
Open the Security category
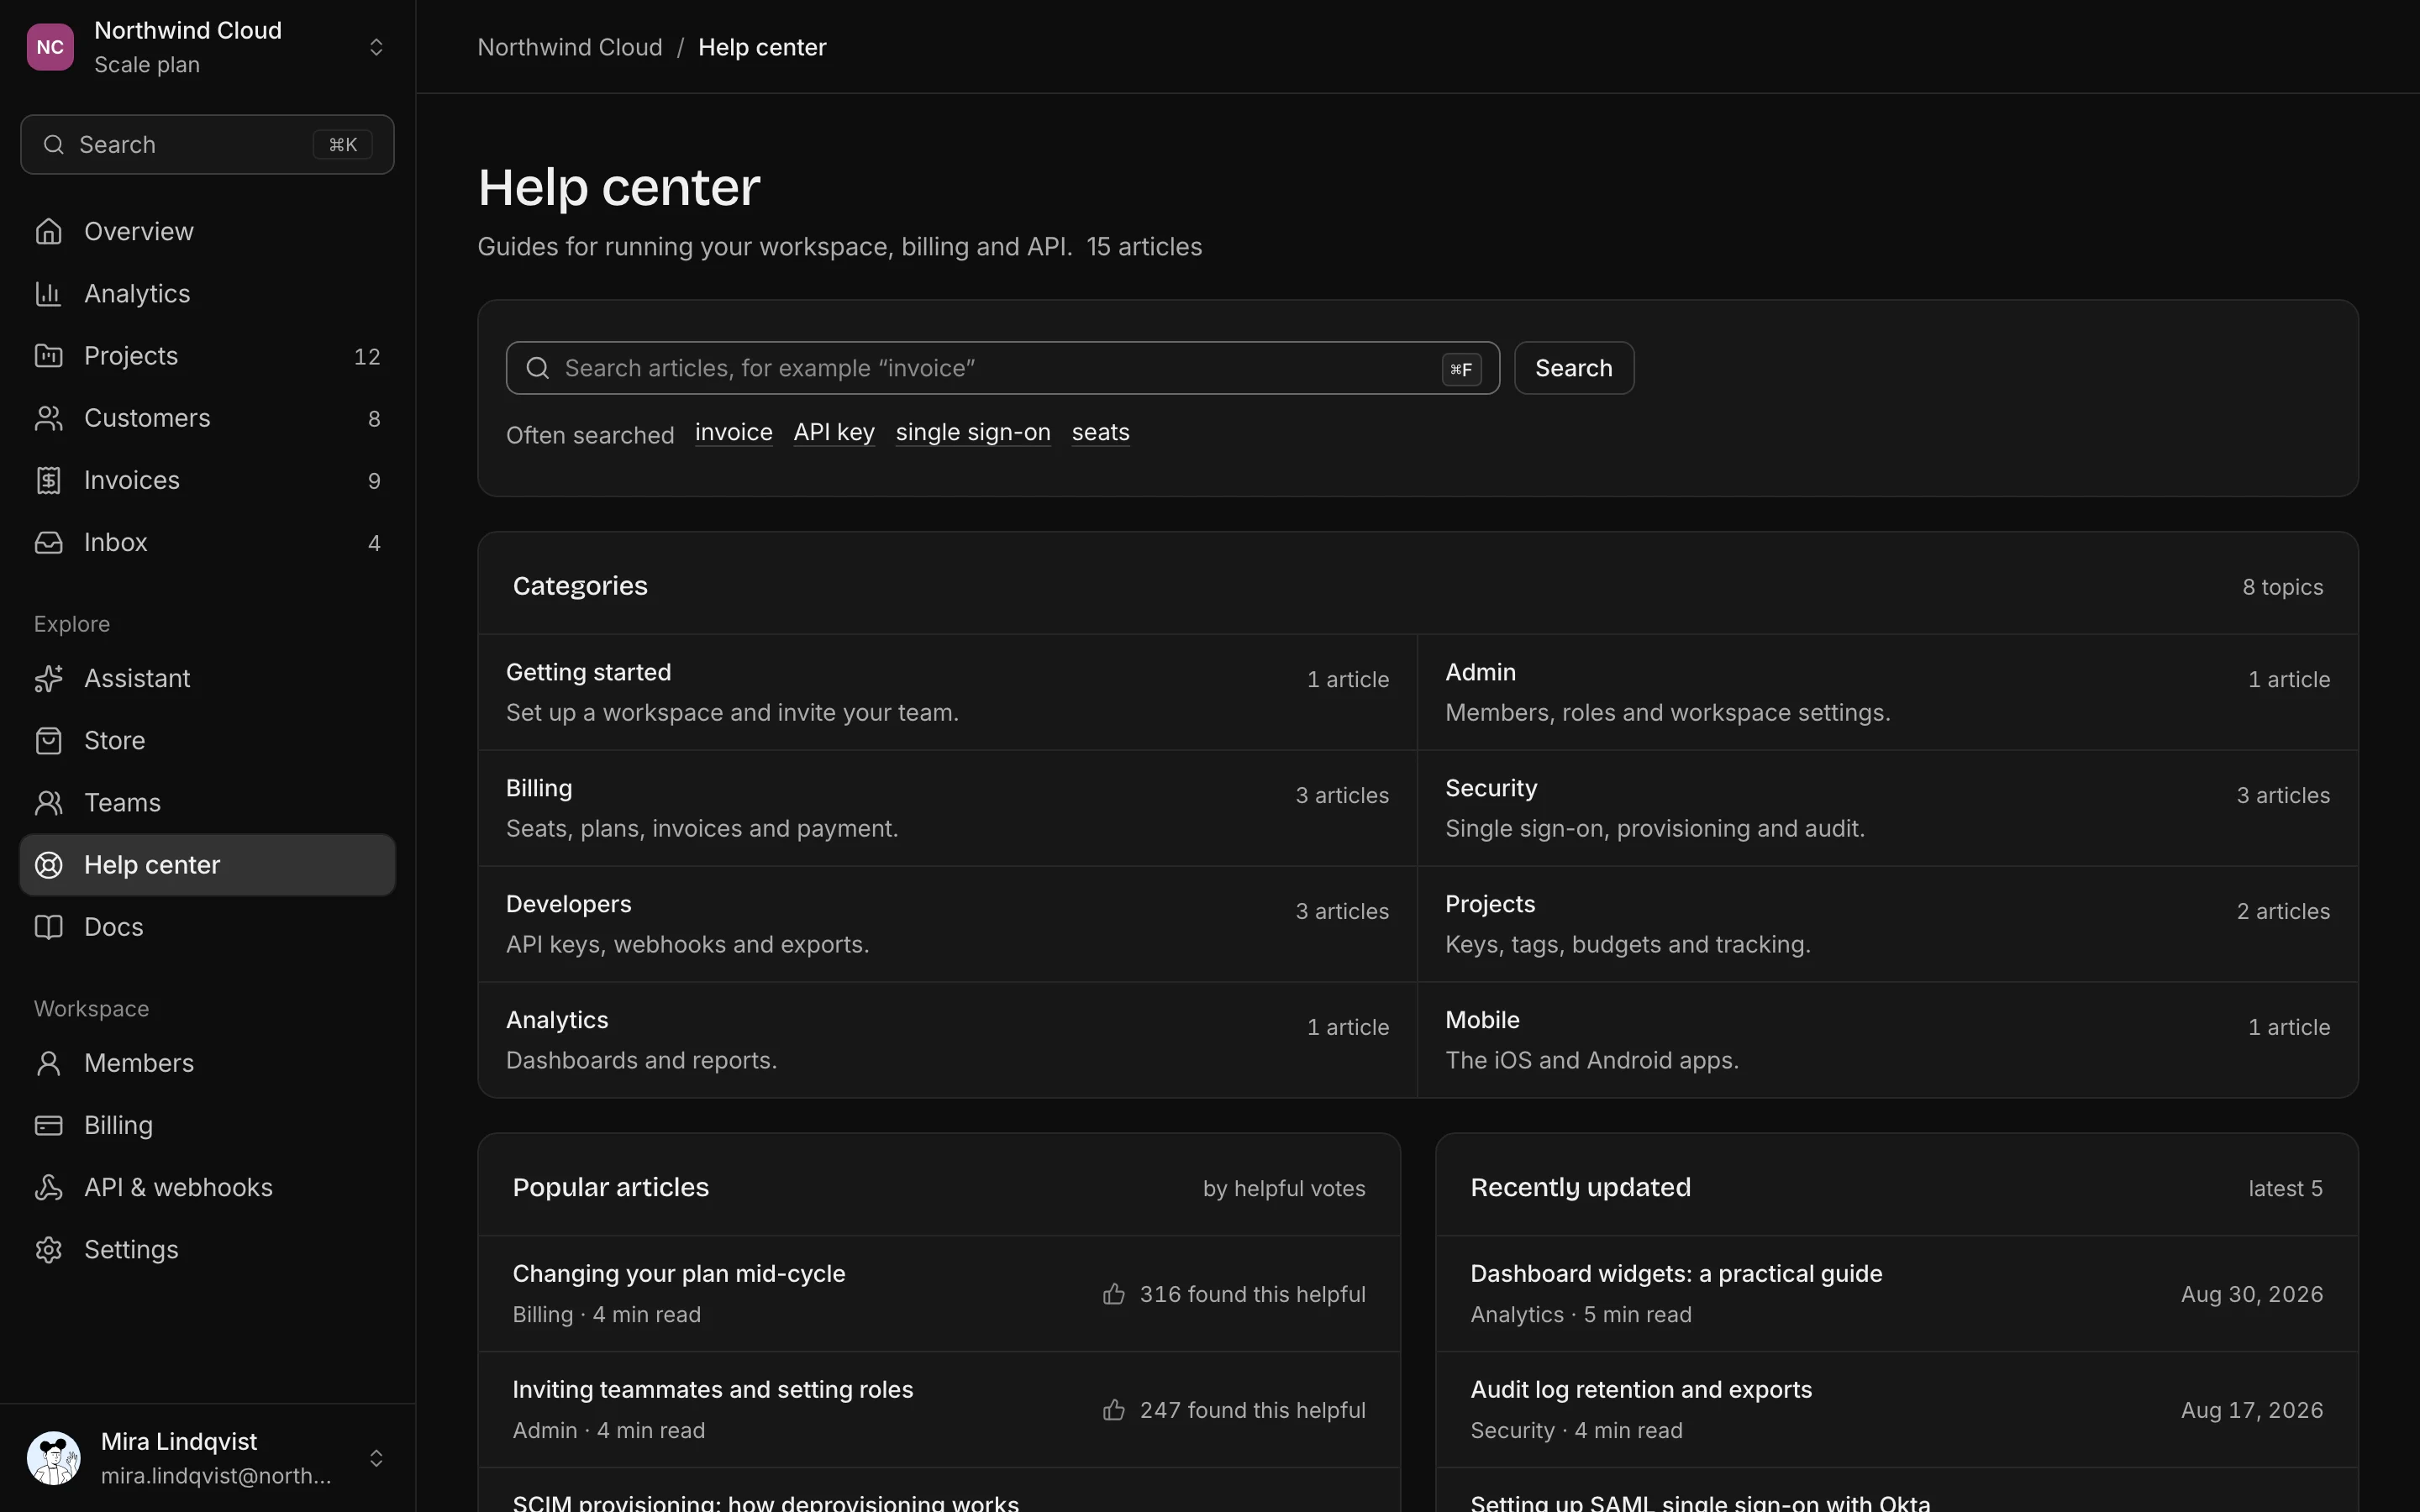click(1887, 808)
